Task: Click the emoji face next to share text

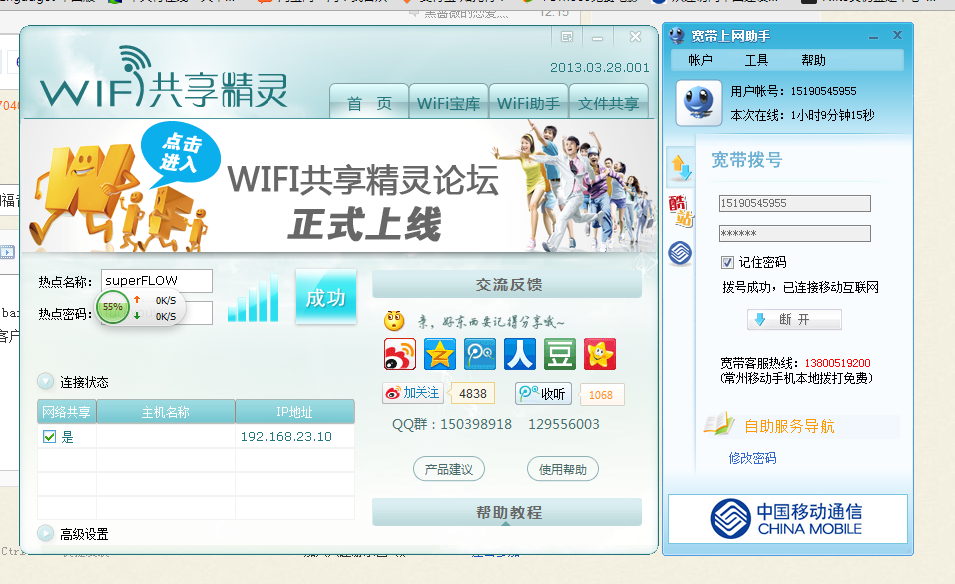Action: click(x=394, y=320)
